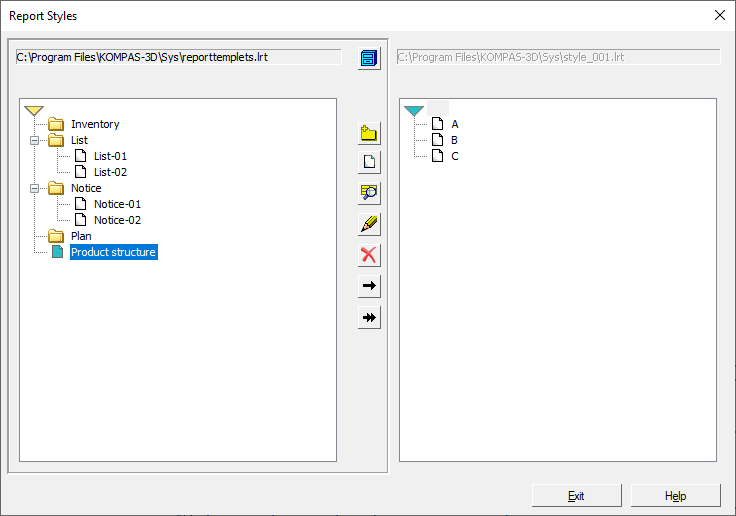Click the red X delete icon

[369, 255]
